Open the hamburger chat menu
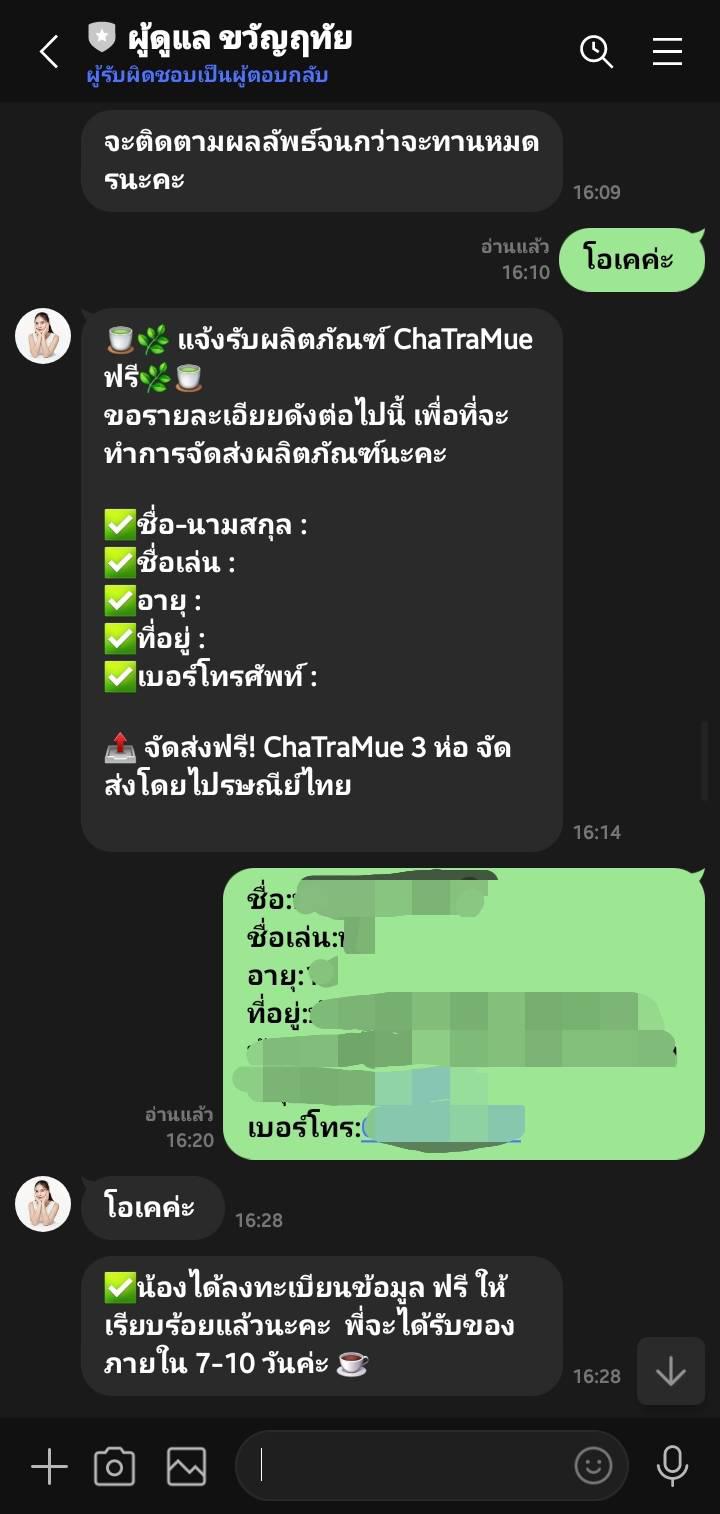Viewport: 720px width, 1514px height. pos(668,51)
